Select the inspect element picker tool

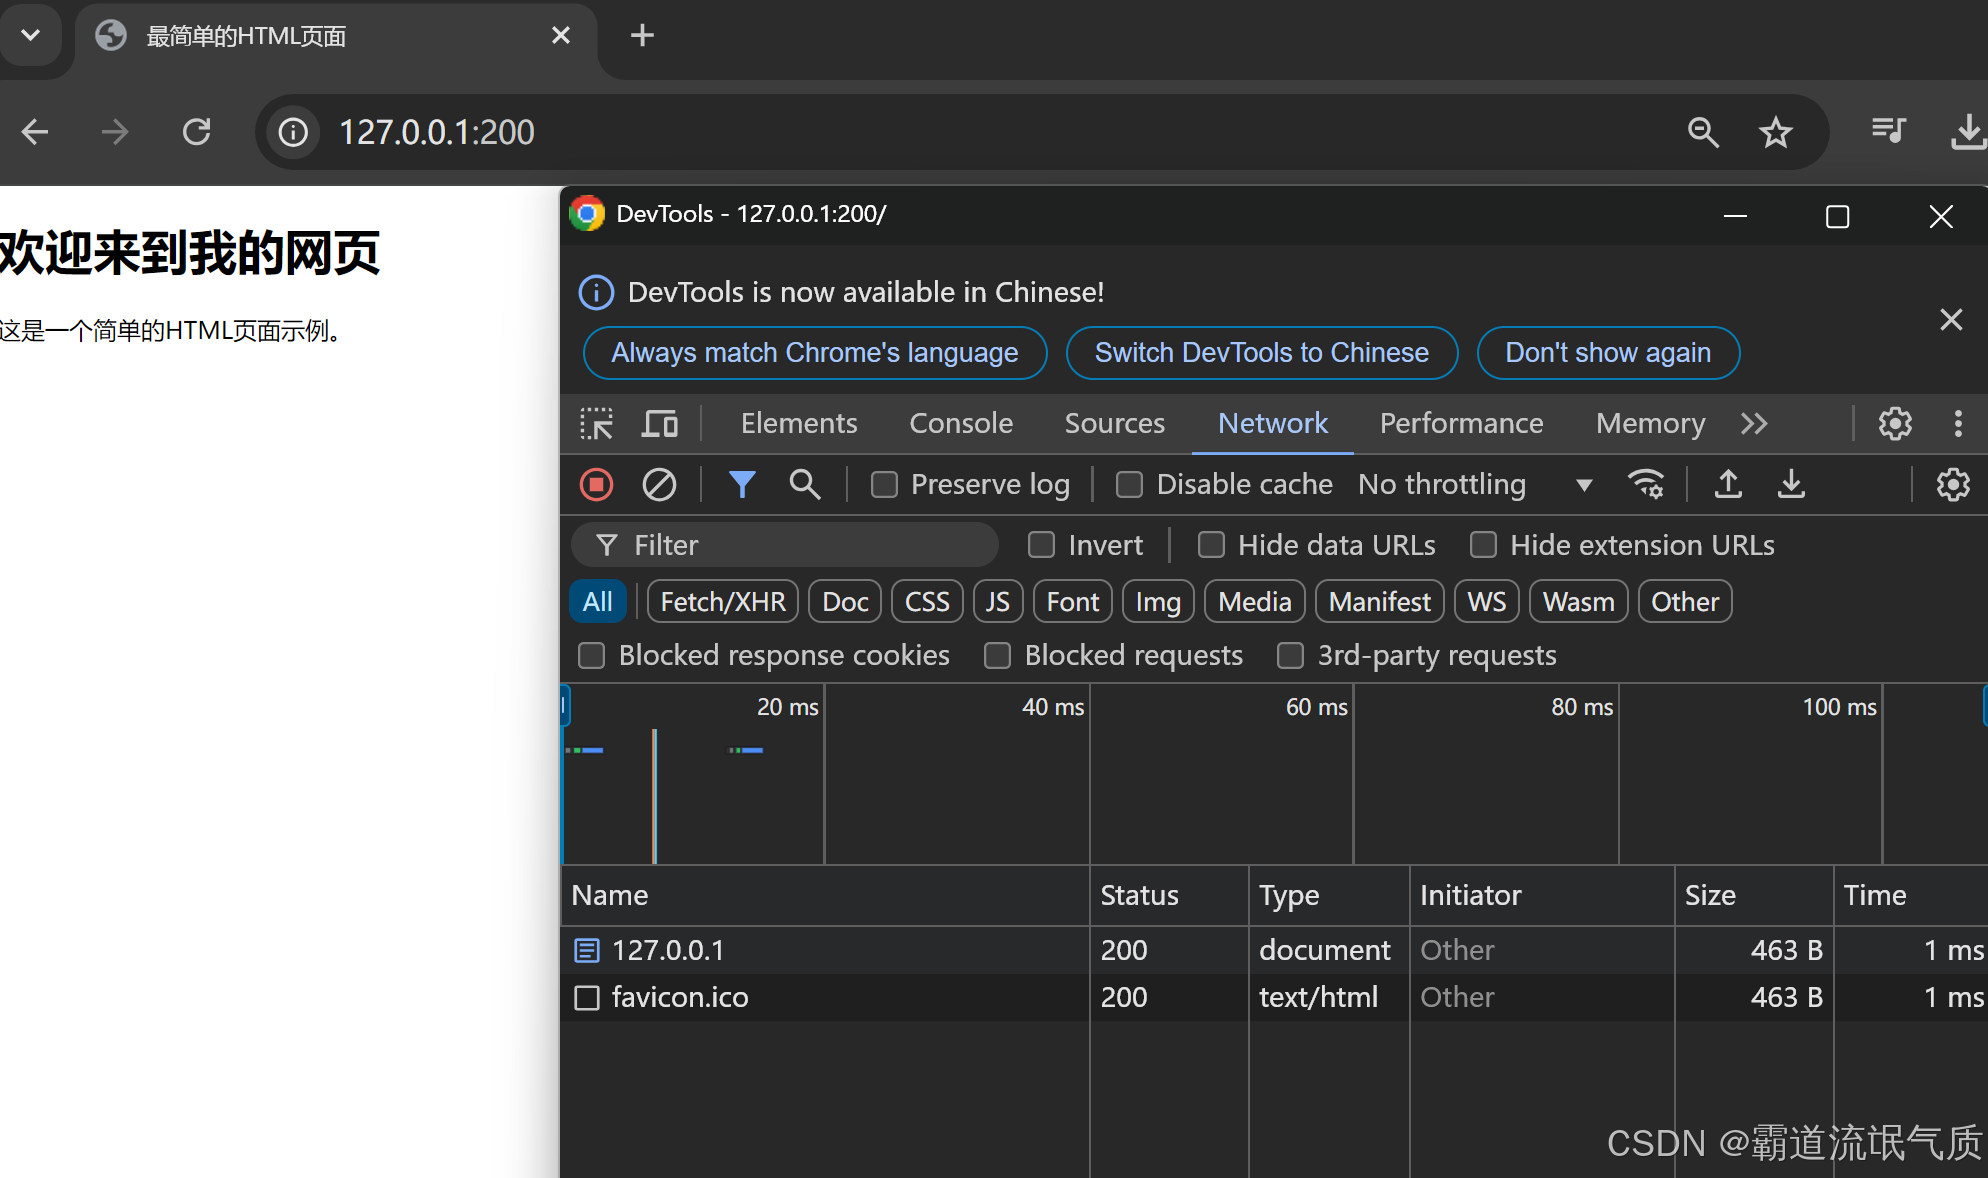[x=597, y=424]
